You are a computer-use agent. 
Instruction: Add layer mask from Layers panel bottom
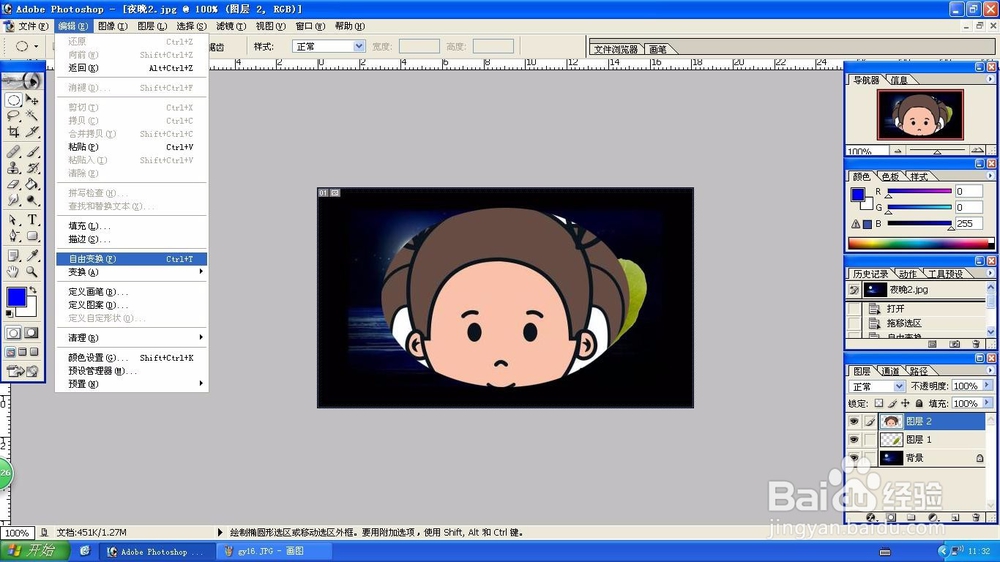891,517
